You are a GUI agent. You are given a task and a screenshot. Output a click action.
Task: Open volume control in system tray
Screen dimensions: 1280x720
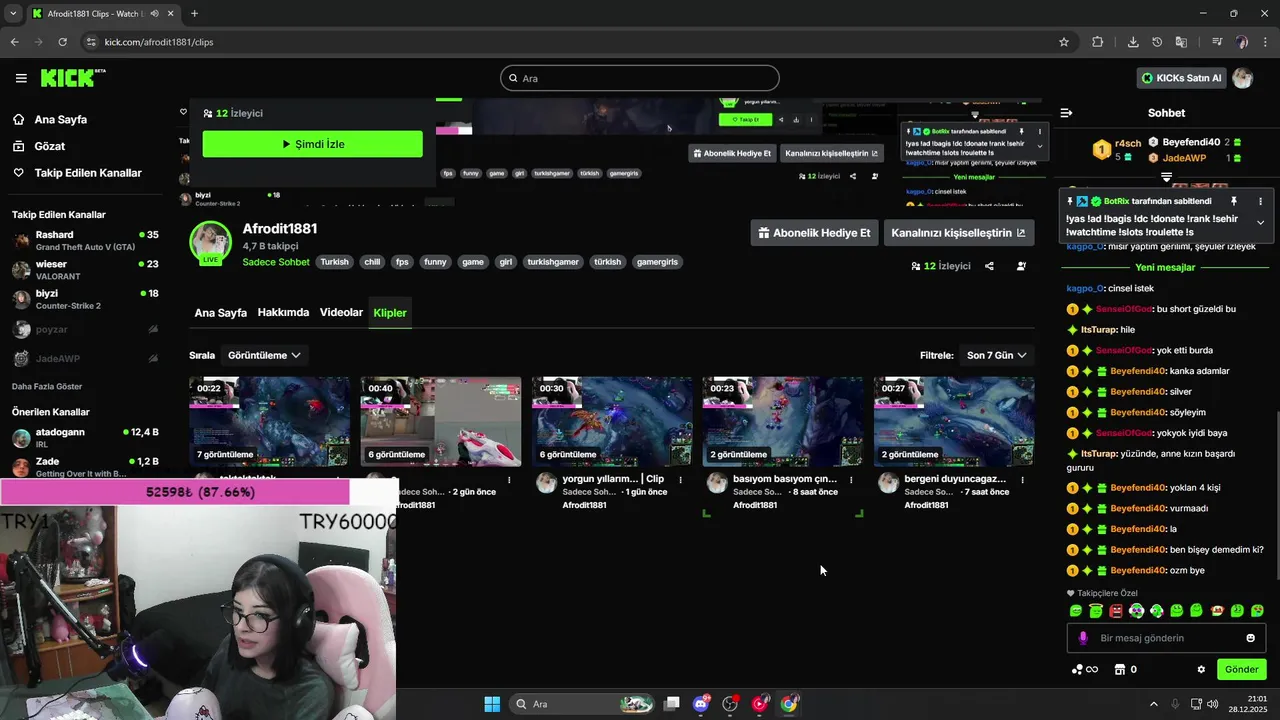[1212, 704]
